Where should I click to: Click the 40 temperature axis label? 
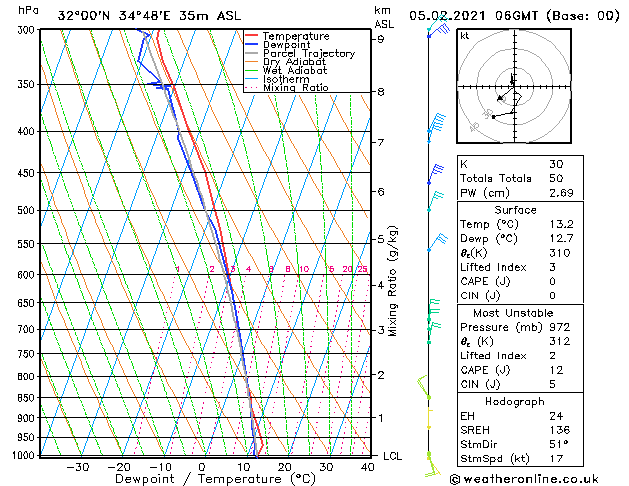coord(367,467)
